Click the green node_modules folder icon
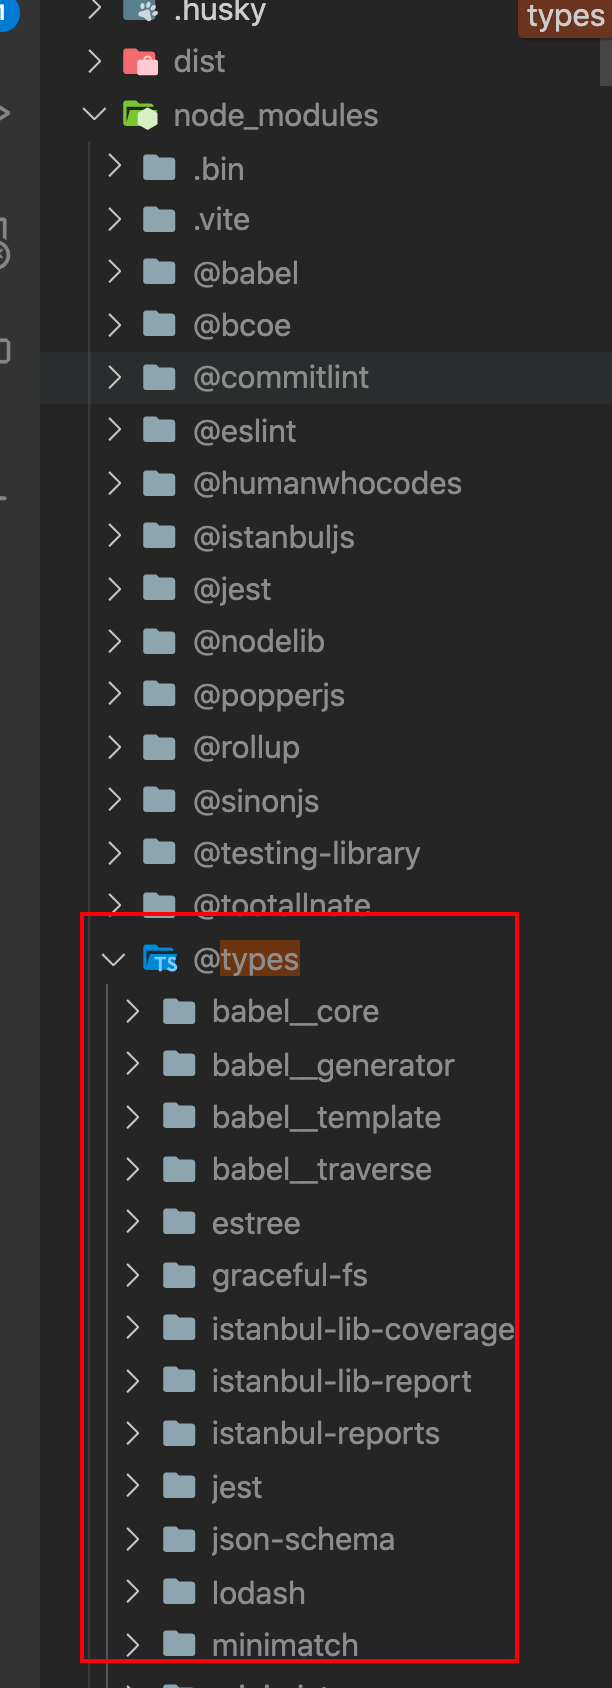This screenshot has width=612, height=1688. (x=140, y=115)
